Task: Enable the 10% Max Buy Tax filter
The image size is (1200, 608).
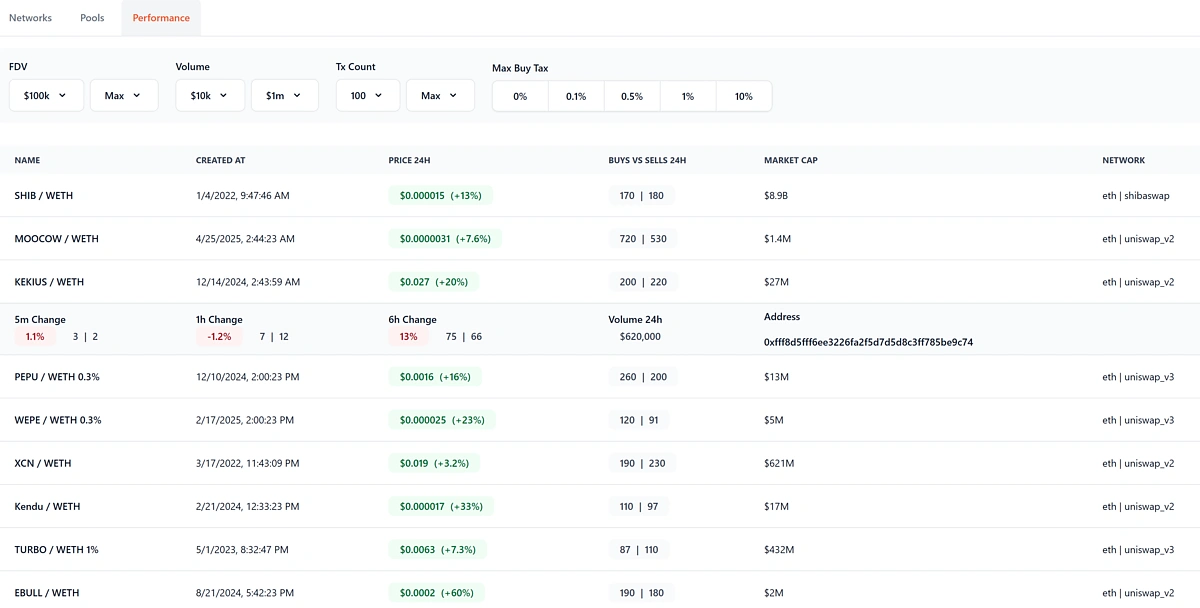Action: 743,95
